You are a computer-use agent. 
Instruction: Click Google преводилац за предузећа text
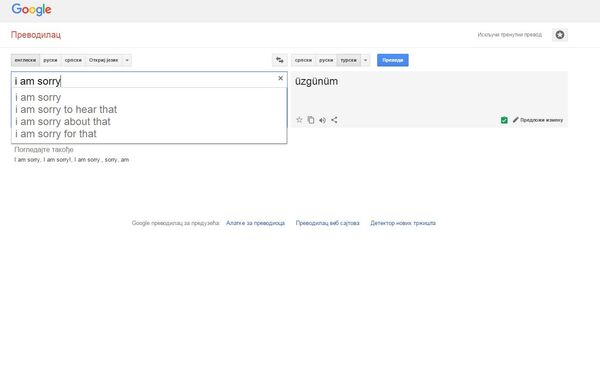176,223
